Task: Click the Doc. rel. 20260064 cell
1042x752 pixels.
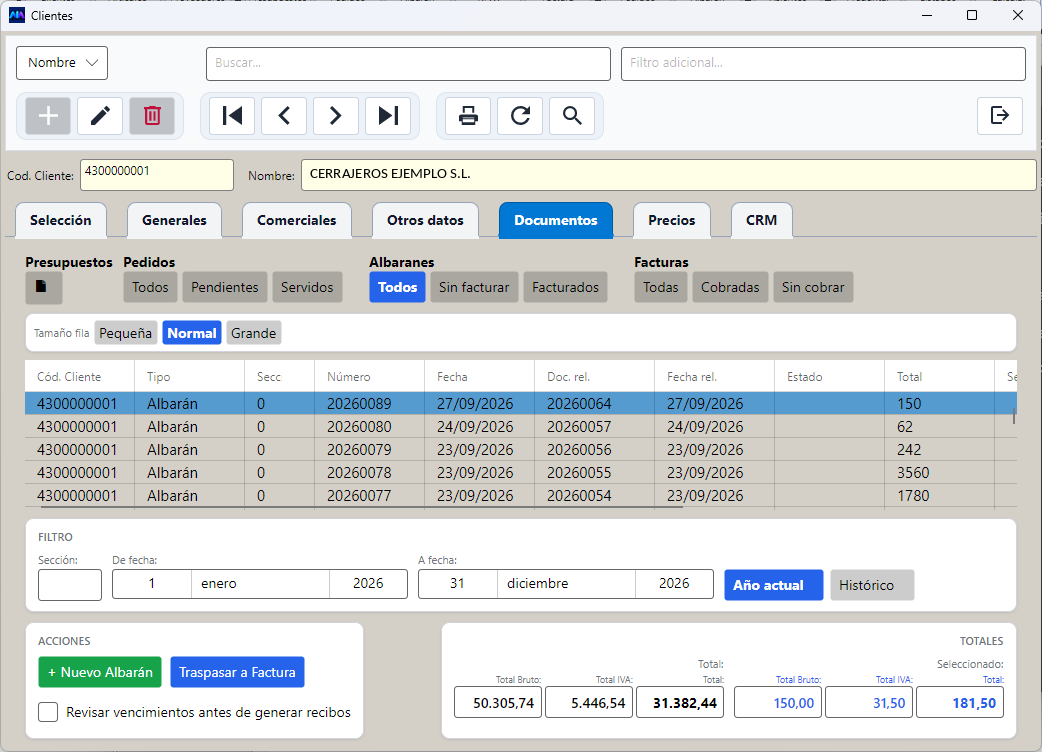Action: tap(594, 403)
